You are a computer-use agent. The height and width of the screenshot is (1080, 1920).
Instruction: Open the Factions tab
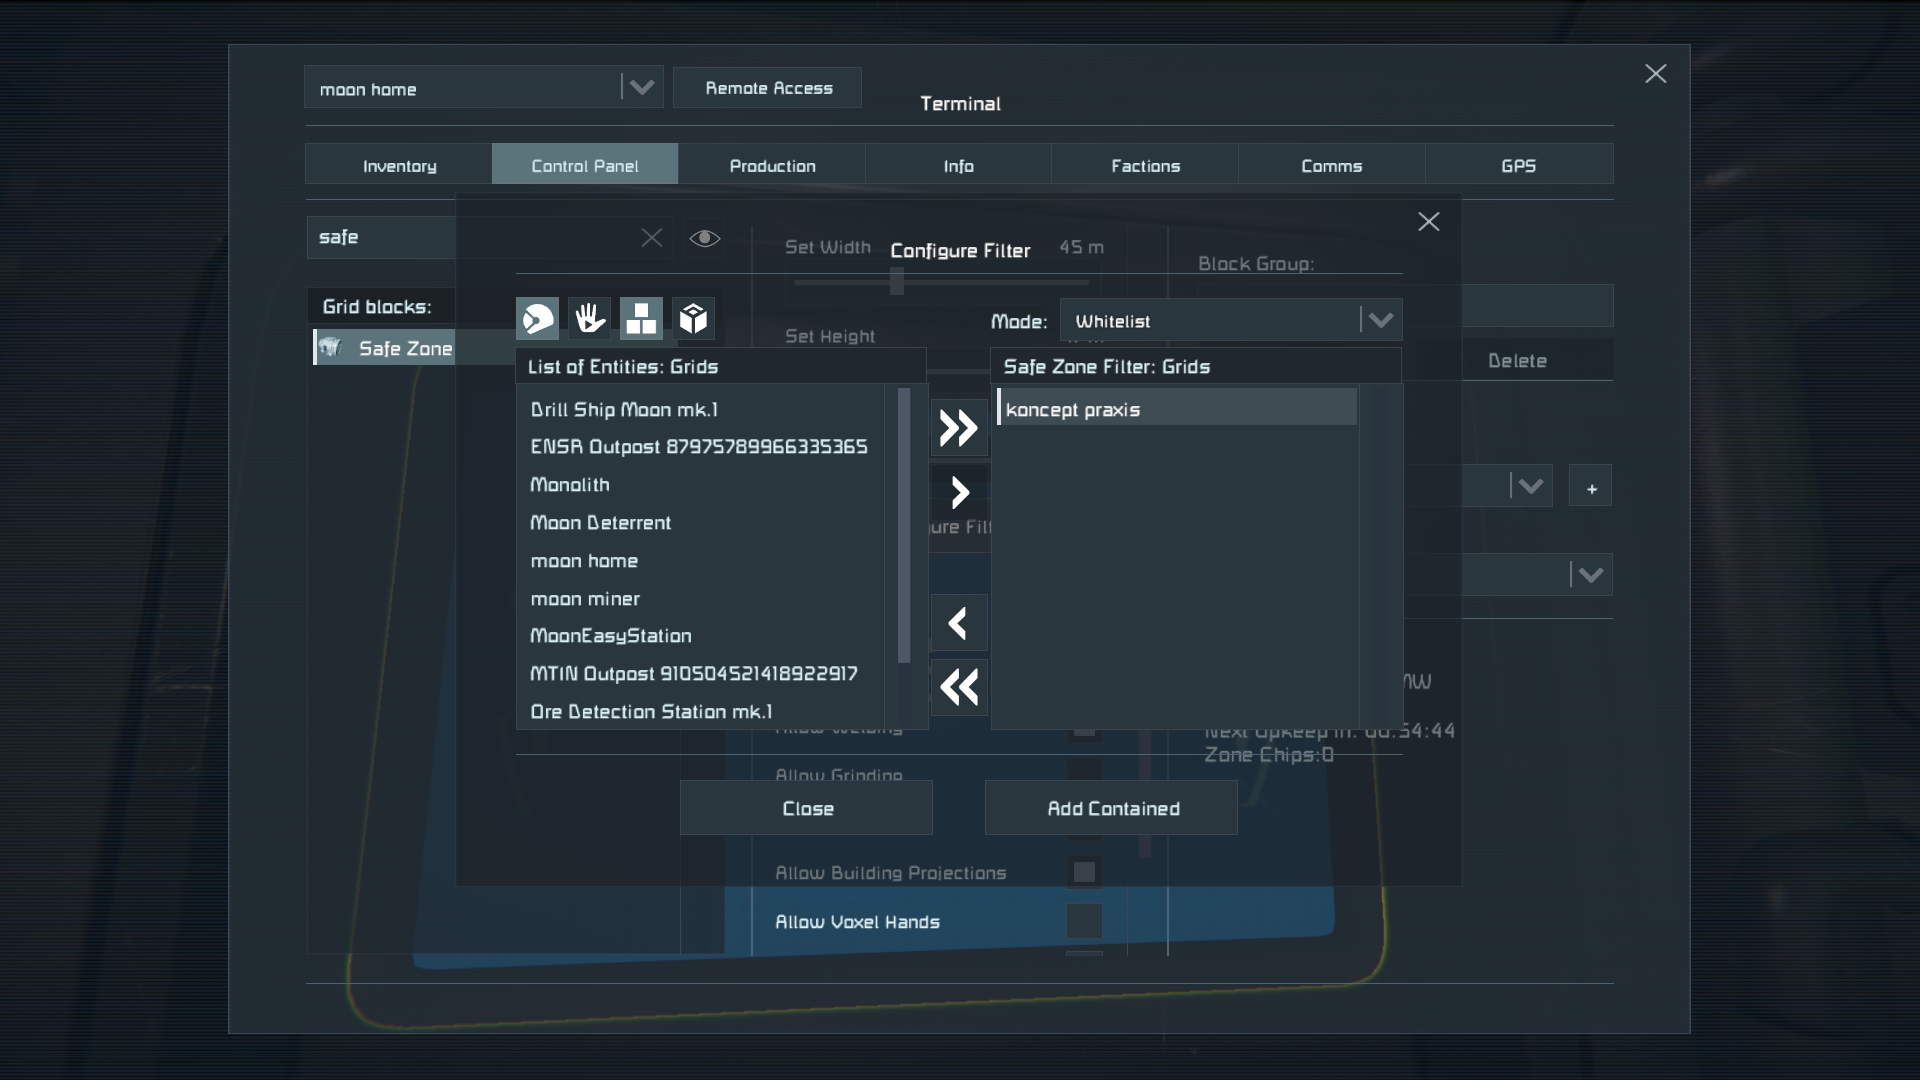(1145, 165)
